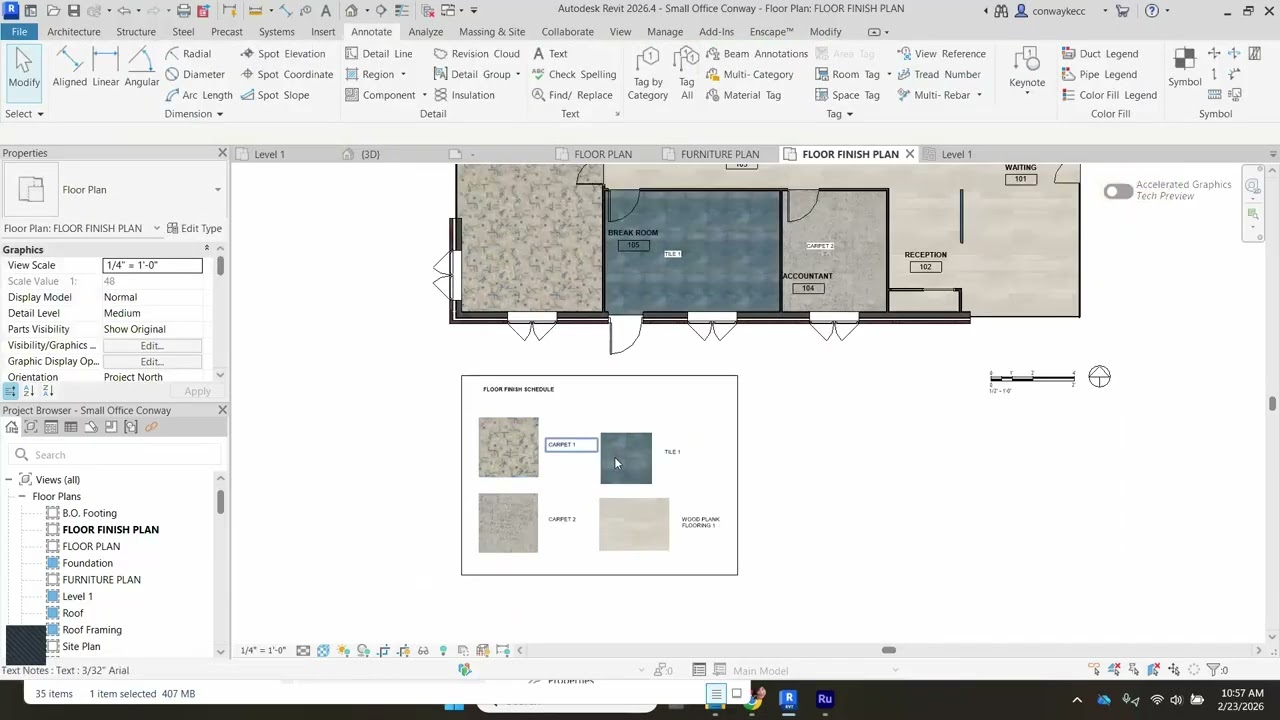Screen dimensions: 1280x720
Task: Place a Spot Coordinate annotation
Action: click(287, 75)
